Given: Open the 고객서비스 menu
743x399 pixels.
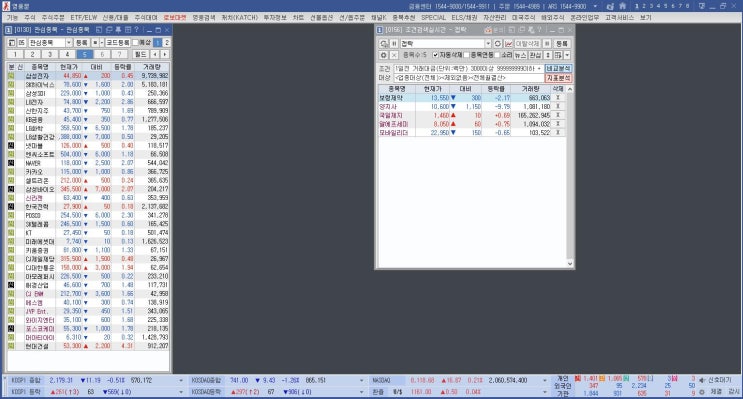Looking at the screenshot, I should click(619, 18).
